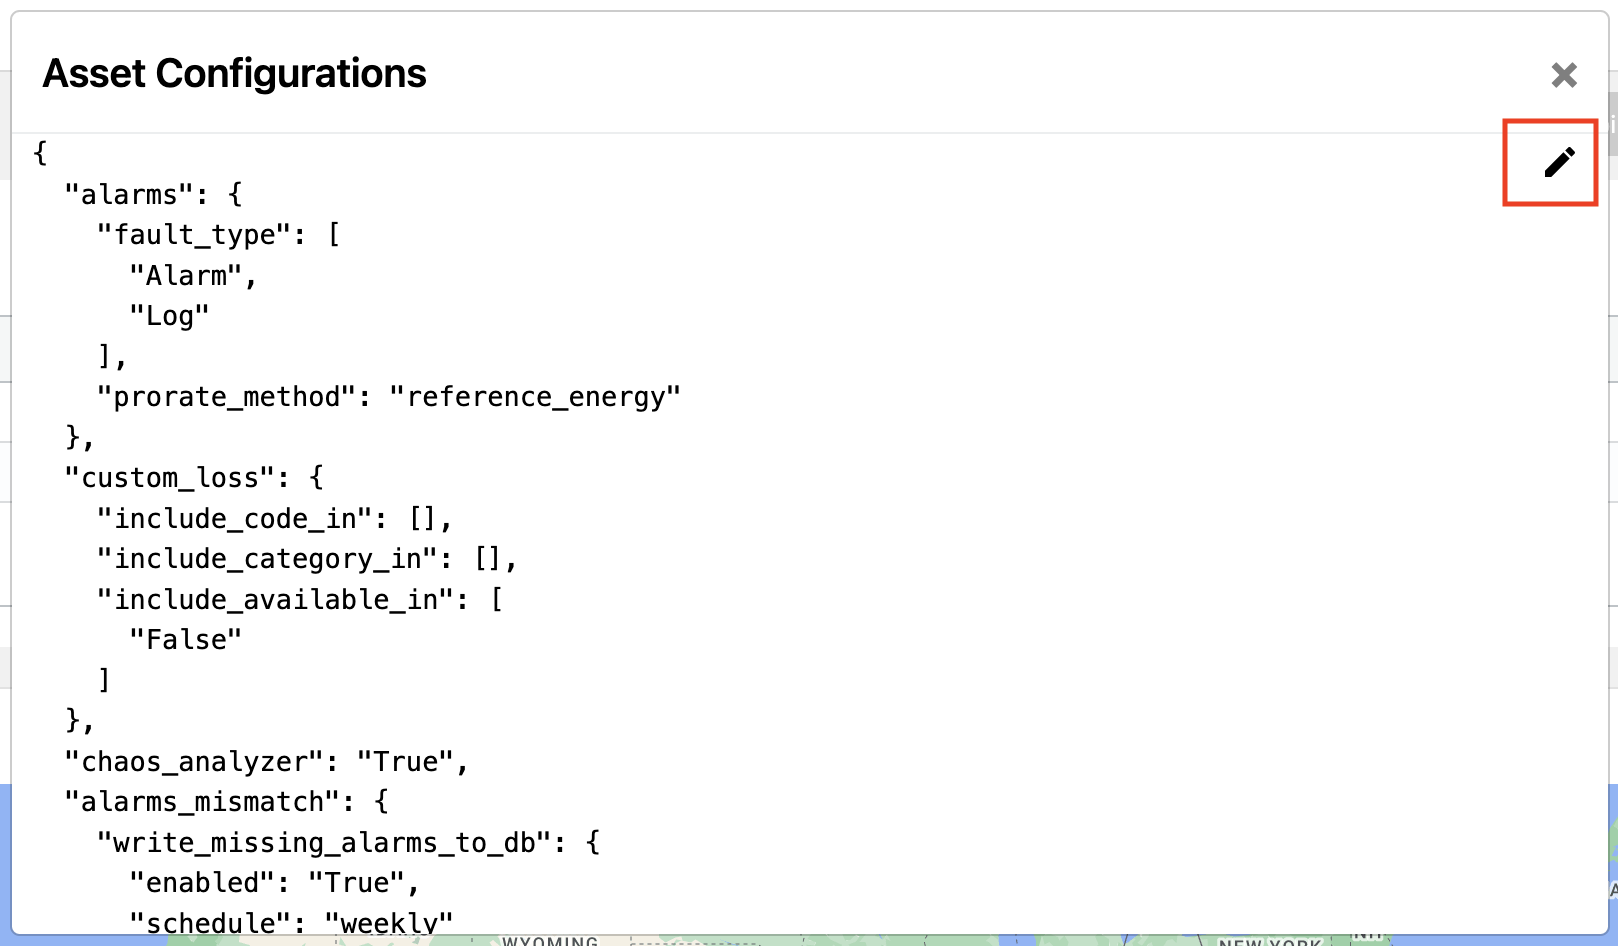
Task: Click the "Alarm" array value
Action: tap(186, 275)
